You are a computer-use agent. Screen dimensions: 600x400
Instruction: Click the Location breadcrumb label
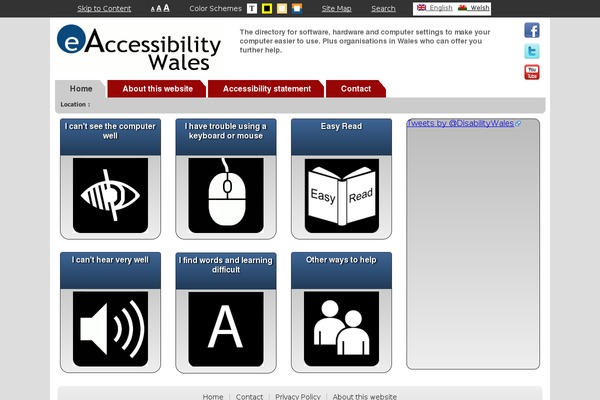click(x=75, y=104)
